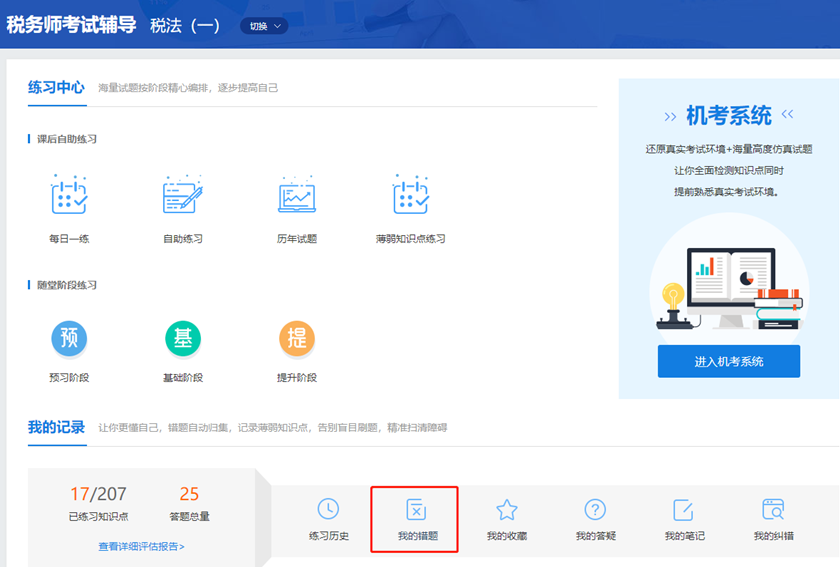Click the 练习历史 label text

(328, 535)
